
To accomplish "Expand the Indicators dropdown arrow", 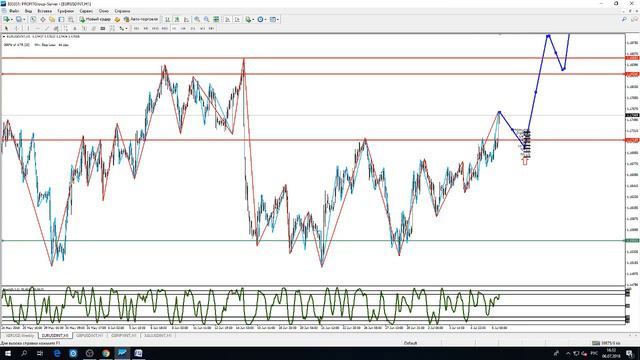I will click(253, 19).
